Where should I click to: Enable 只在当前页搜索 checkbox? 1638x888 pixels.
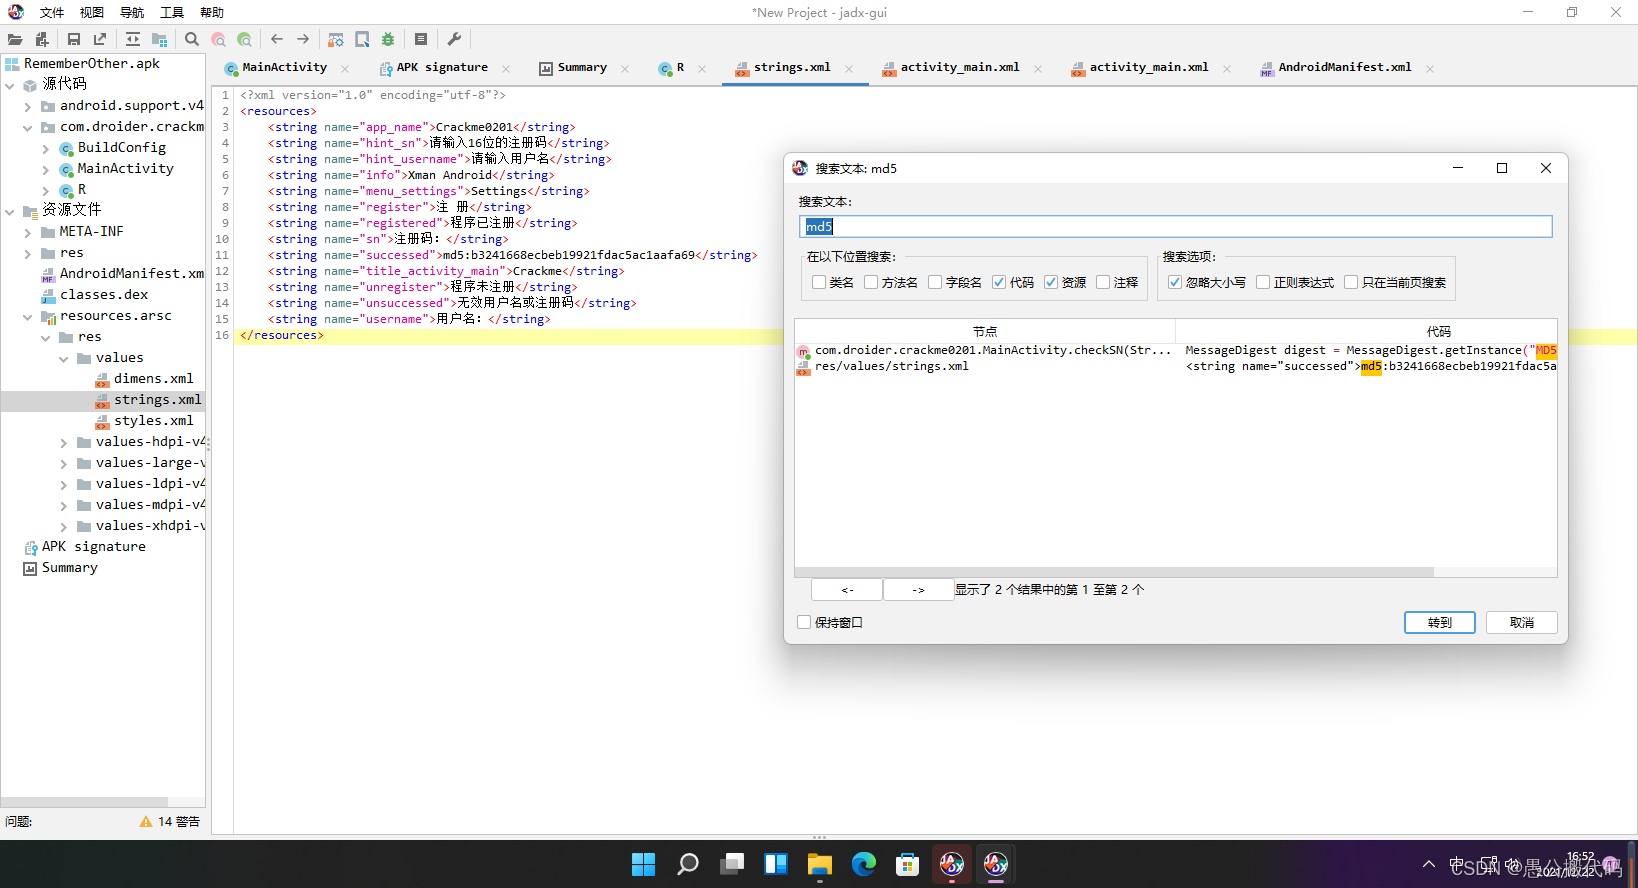[x=1351, y=282]
